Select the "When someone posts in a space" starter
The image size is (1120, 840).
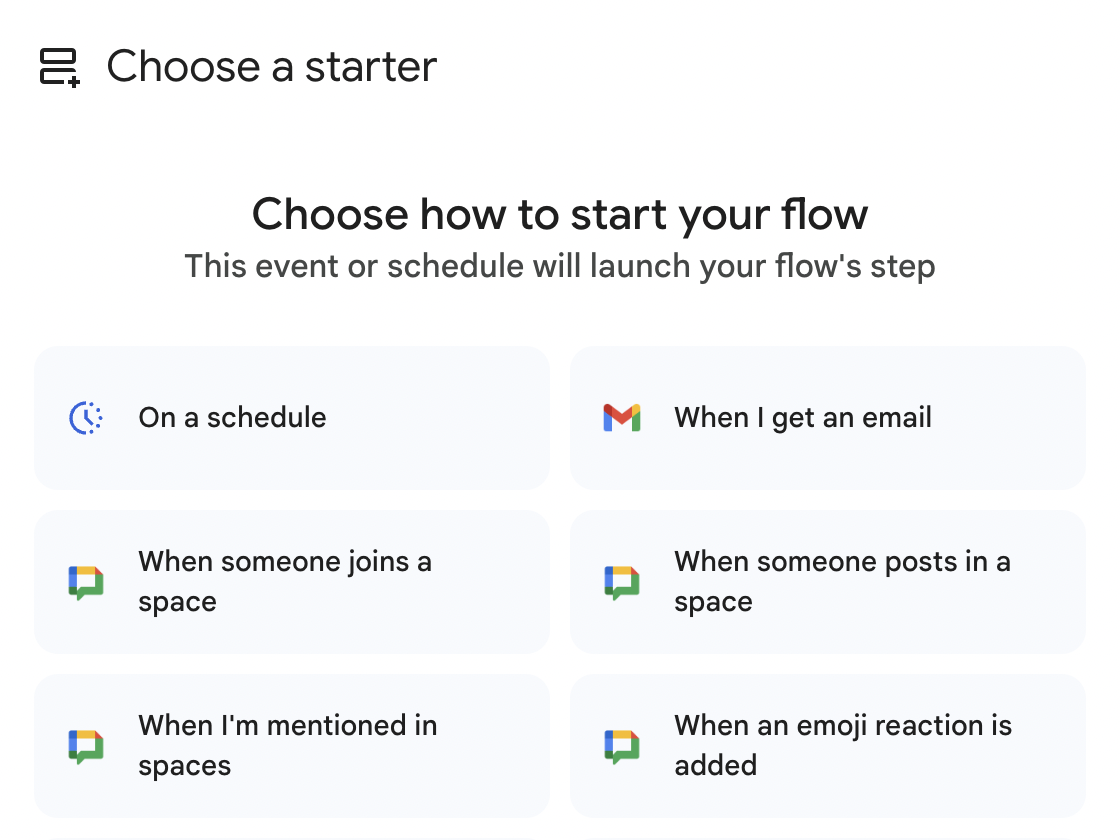click(827, 581)
